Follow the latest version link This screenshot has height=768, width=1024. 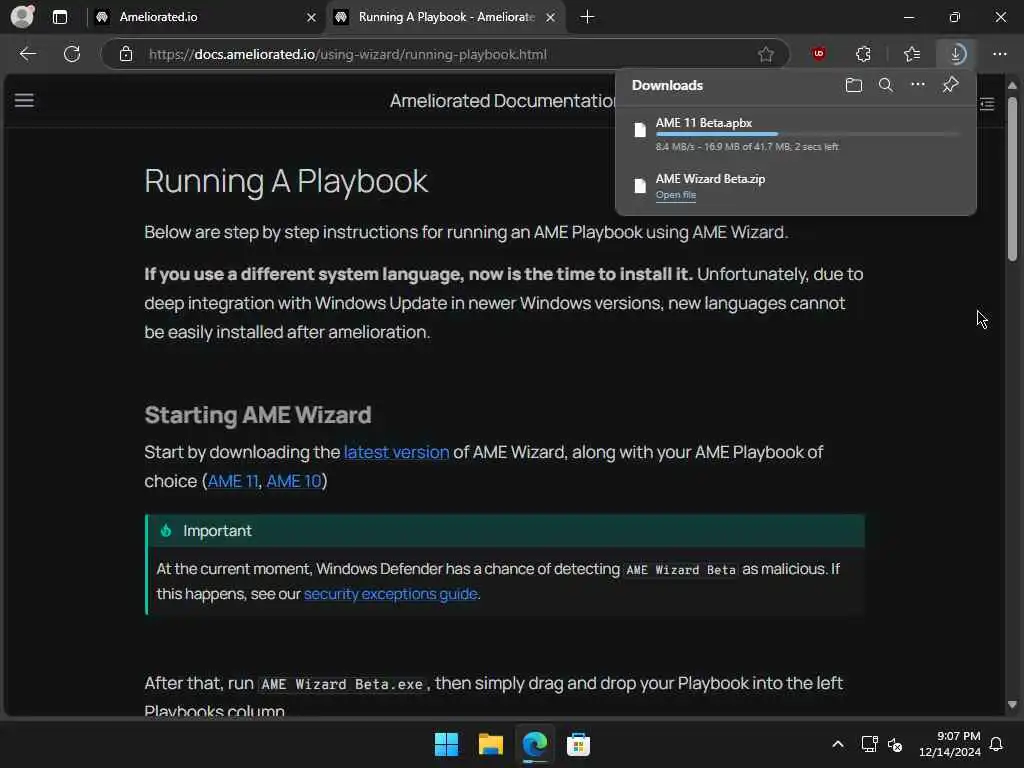[x=396, y=452]
